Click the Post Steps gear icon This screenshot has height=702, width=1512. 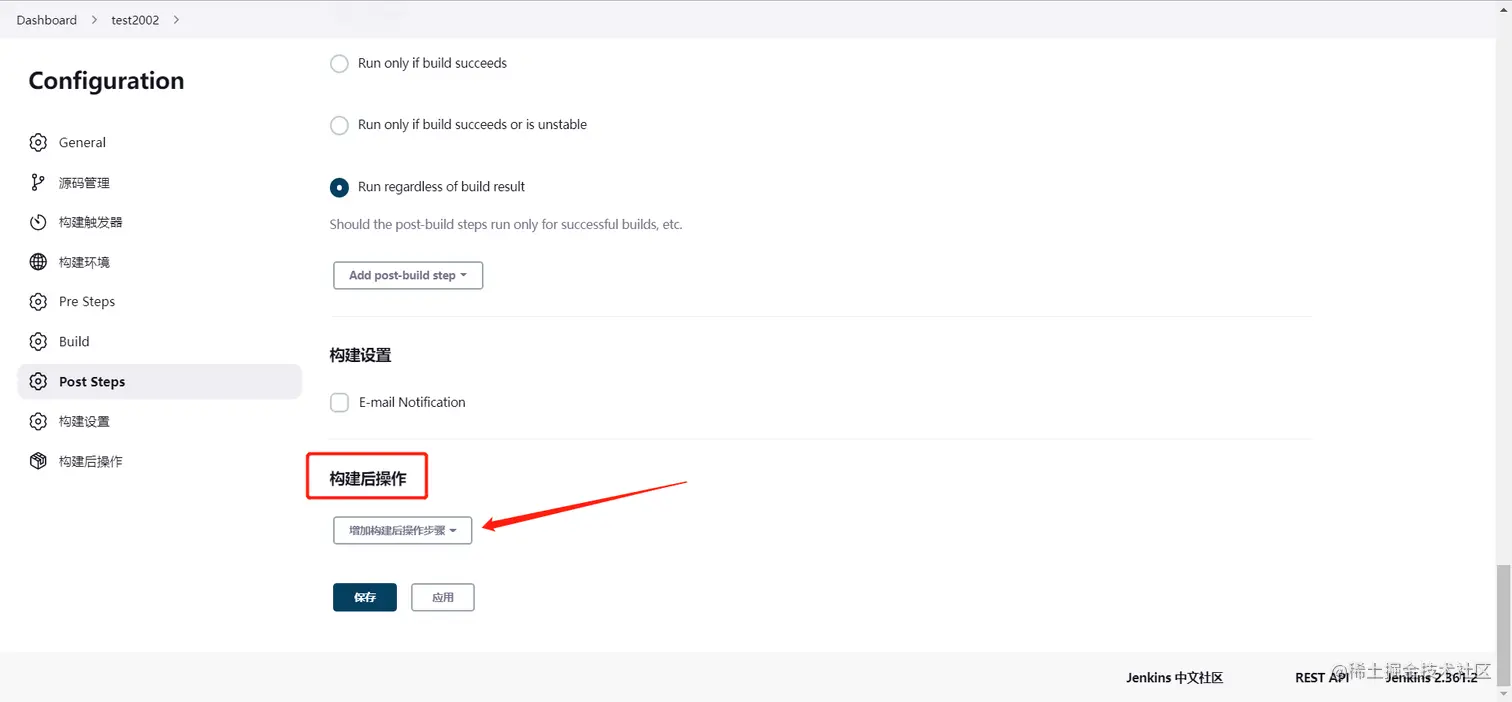[x=38, y=381]
